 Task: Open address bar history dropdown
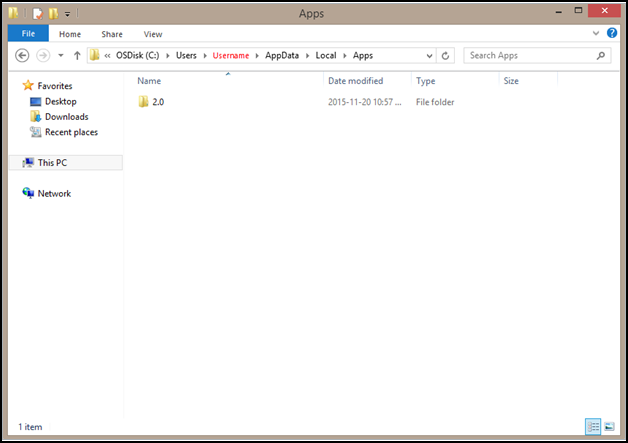point(429,56)
